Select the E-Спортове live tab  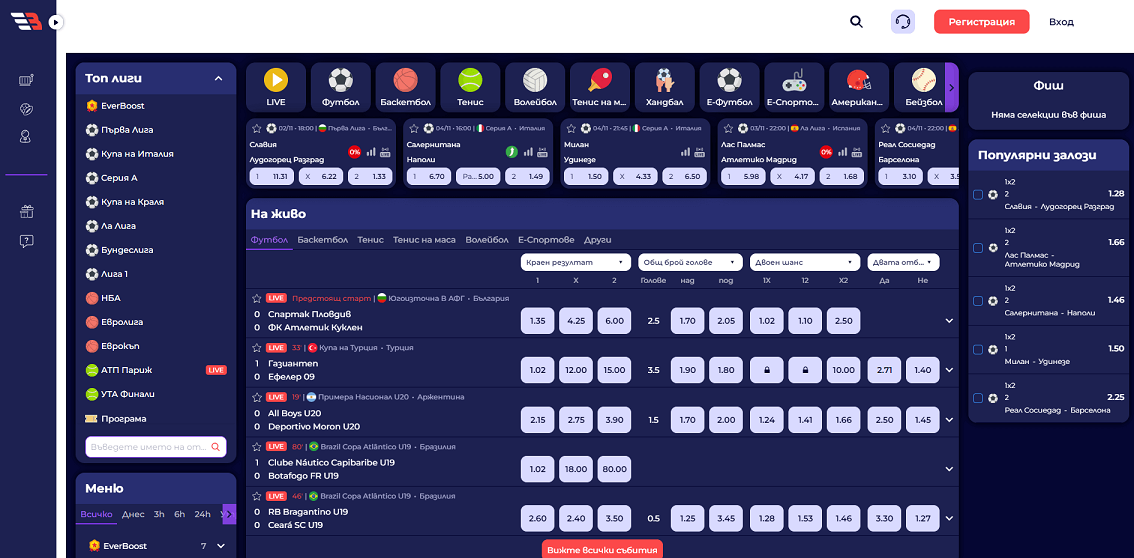pos(546,240)
